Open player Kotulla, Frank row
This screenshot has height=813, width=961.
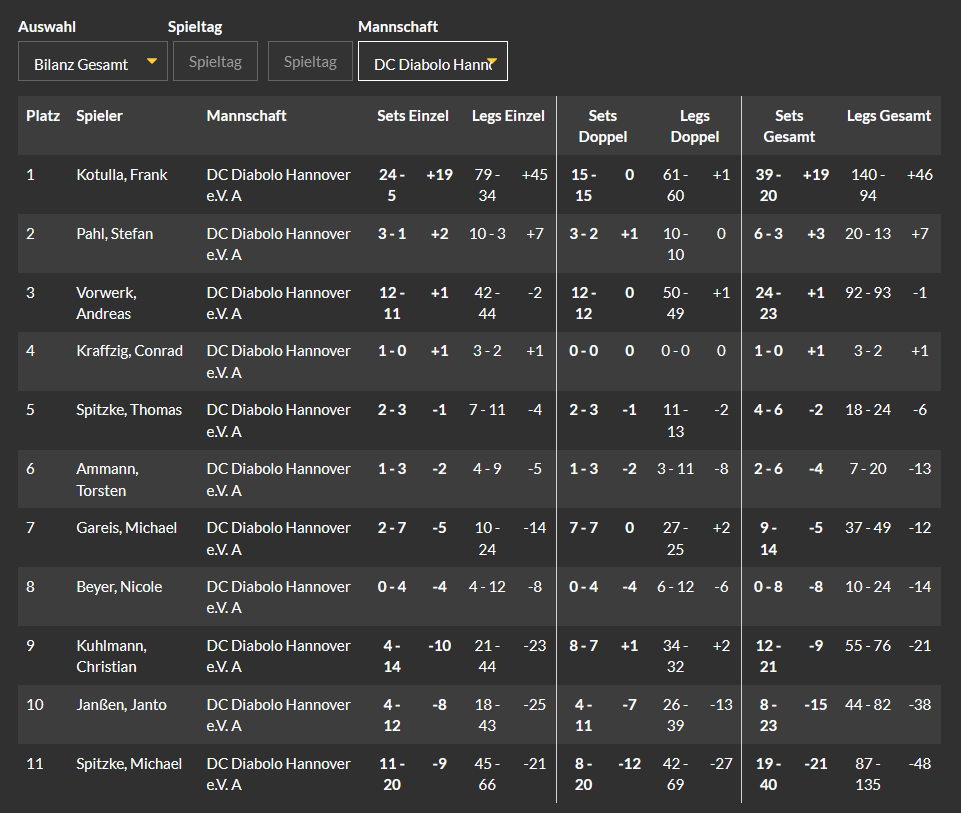(x=479, y=184)
